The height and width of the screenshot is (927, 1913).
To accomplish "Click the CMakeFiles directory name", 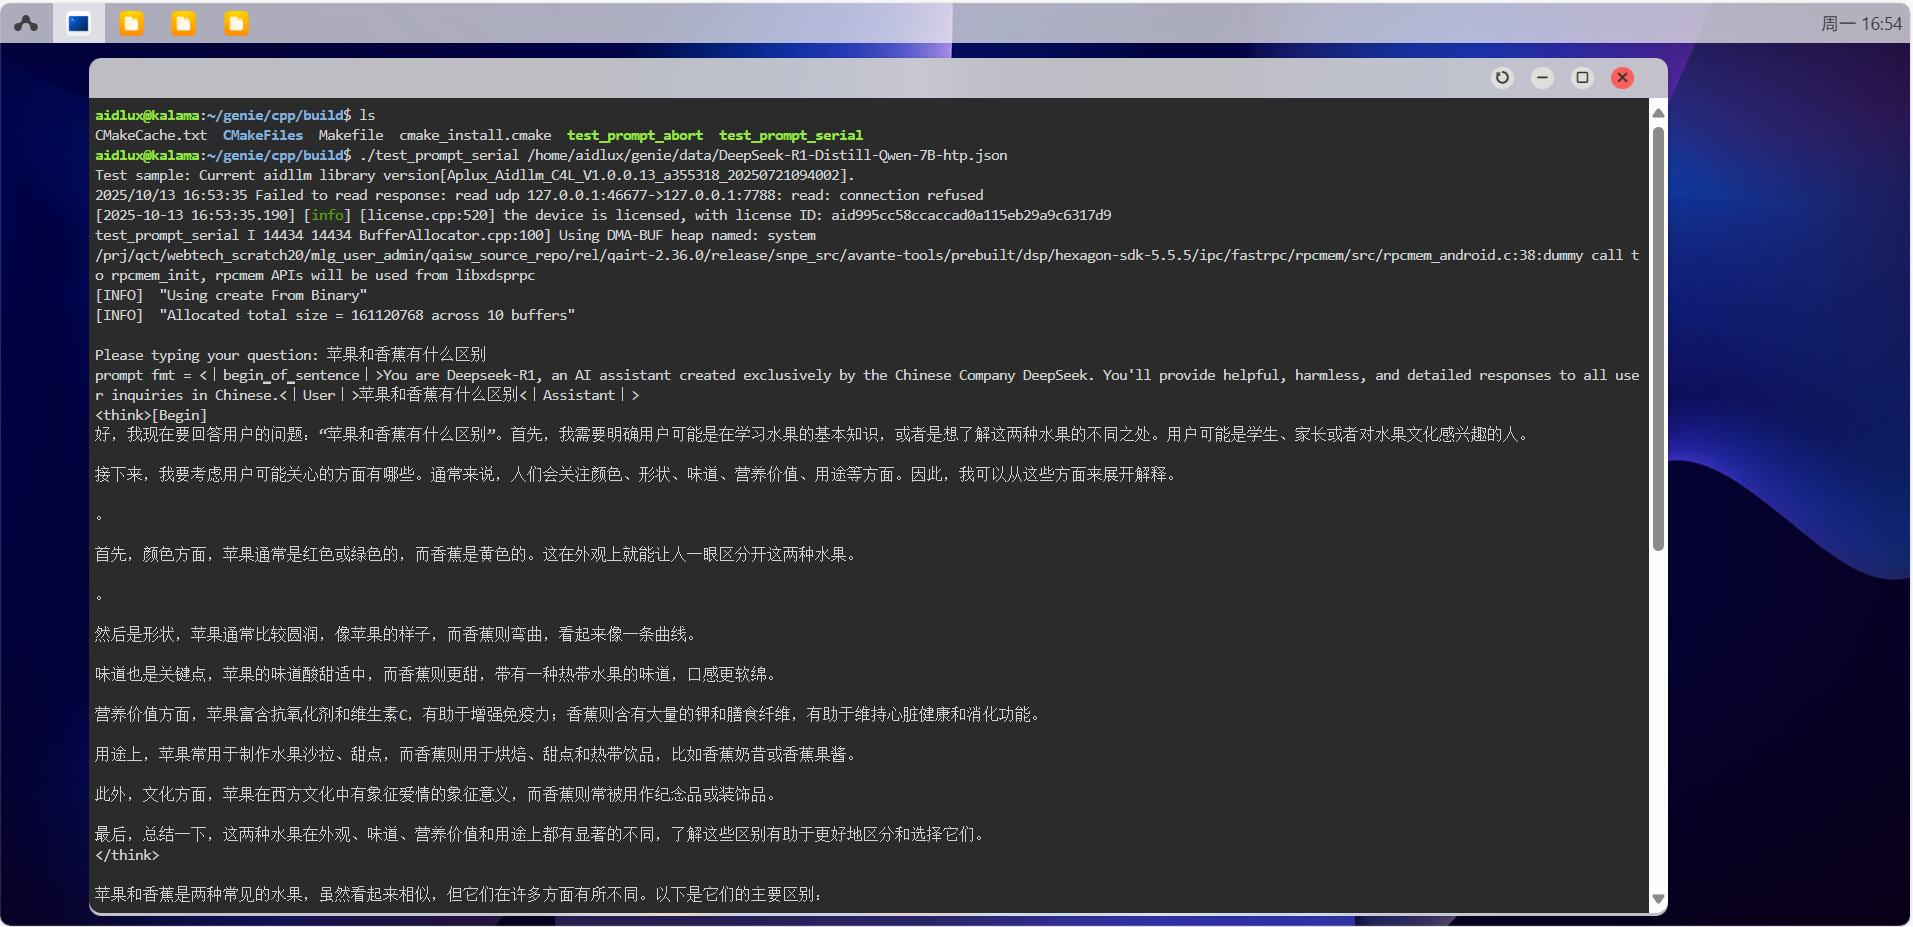I will (x=263, y=135).
